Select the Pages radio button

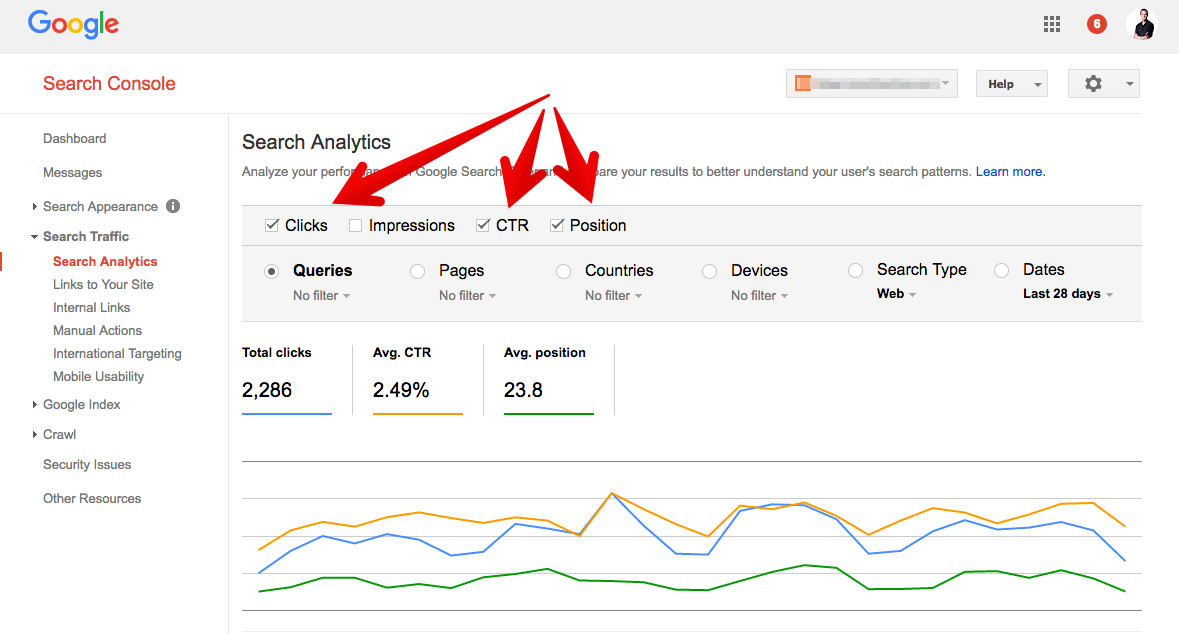click(418, 271)
